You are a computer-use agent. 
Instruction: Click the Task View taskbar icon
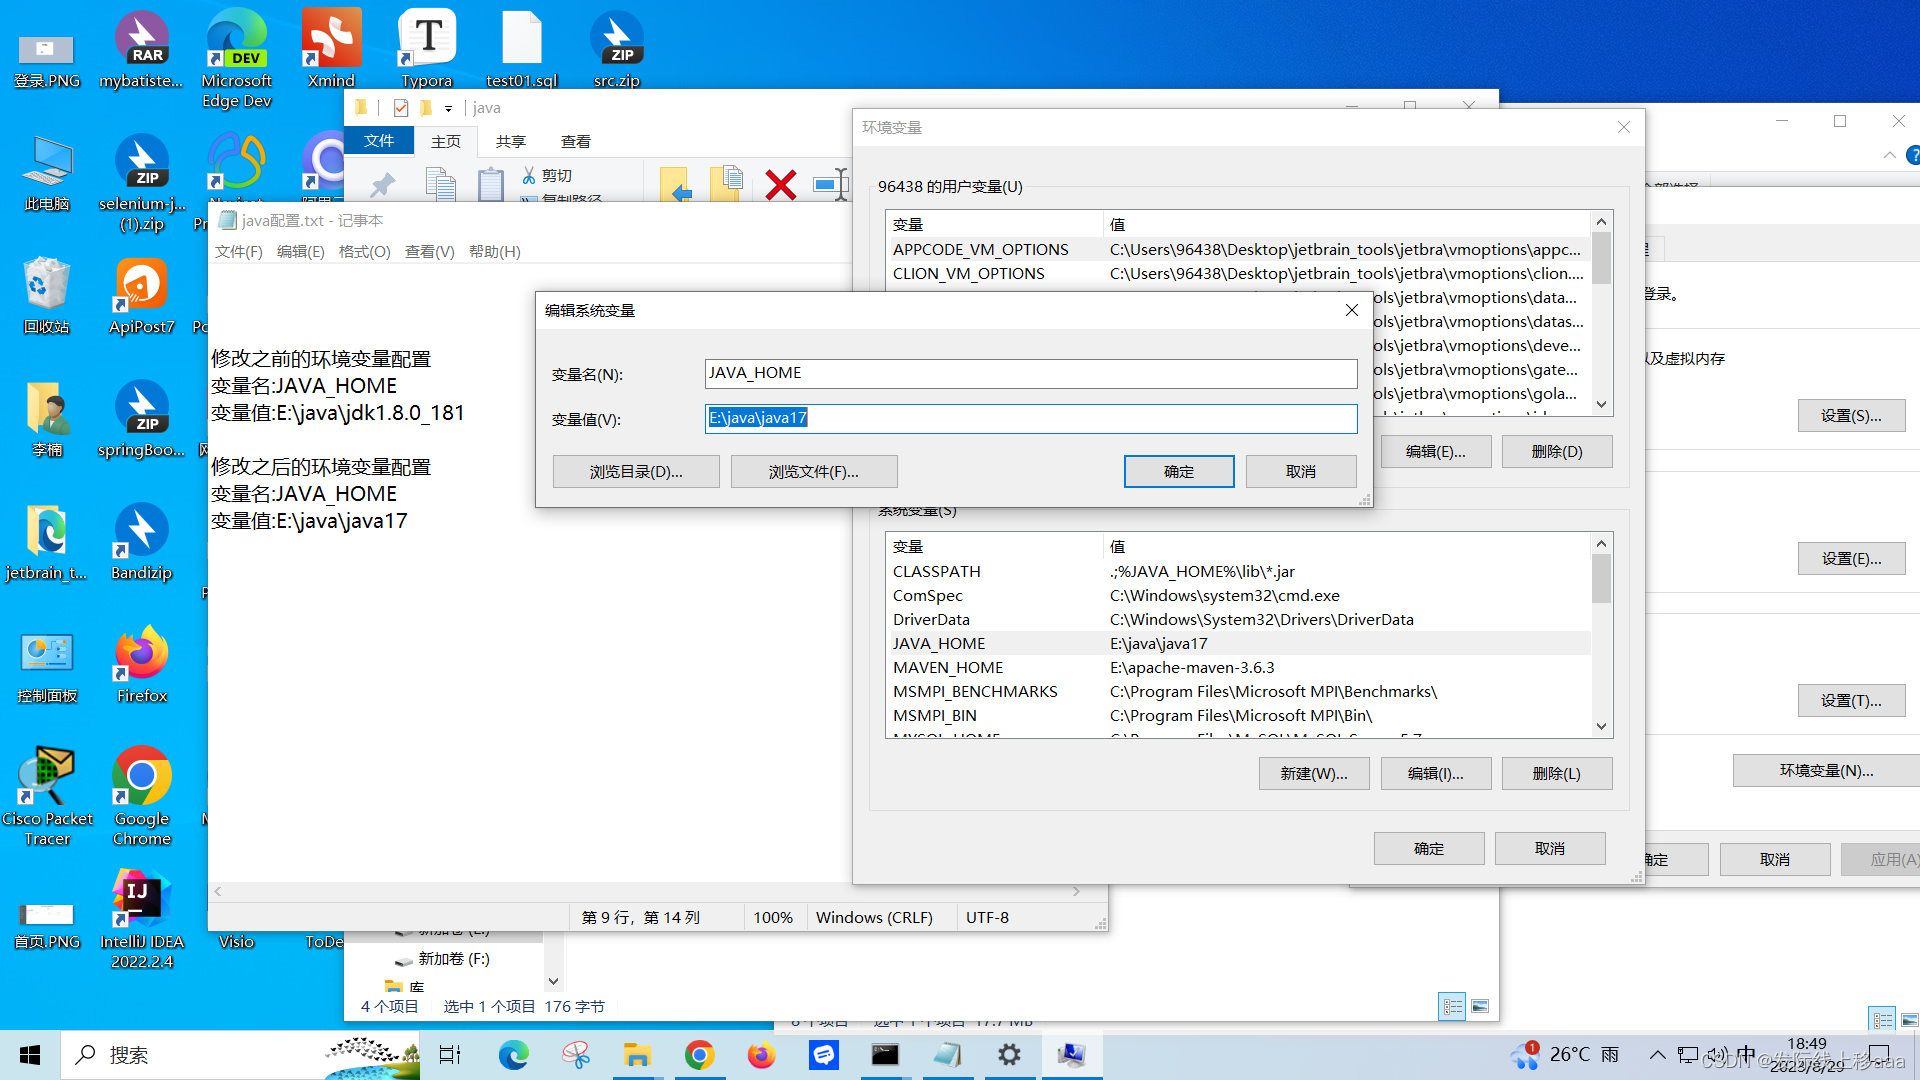pyautogui.click(x=451, y=1055)
